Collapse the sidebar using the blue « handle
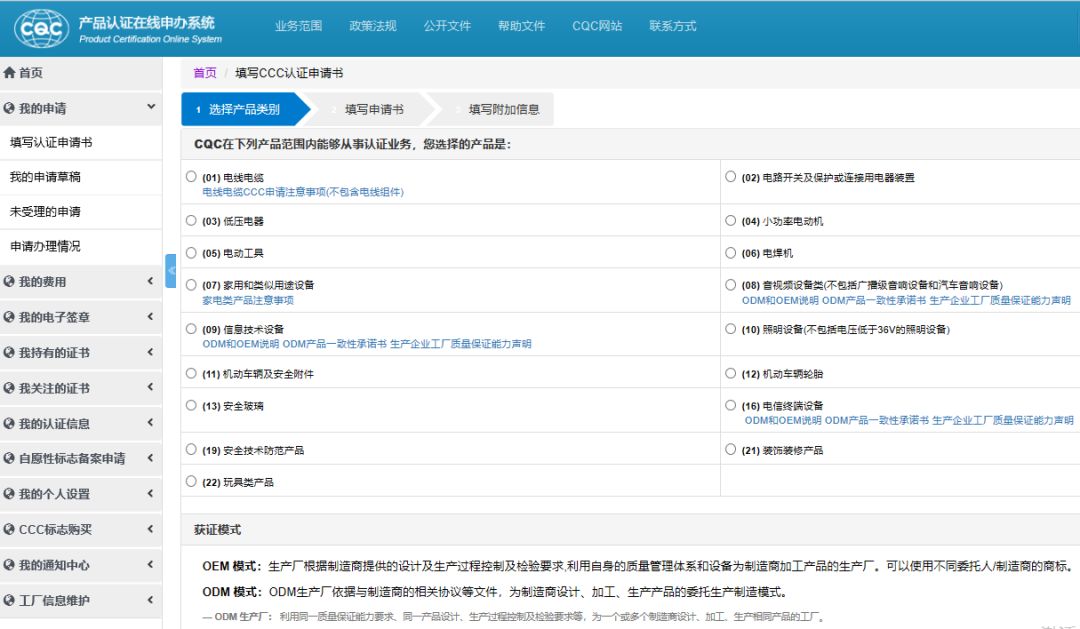This screenshot has height=629, width=1080. pyautogui.click(x=170, y=271)
